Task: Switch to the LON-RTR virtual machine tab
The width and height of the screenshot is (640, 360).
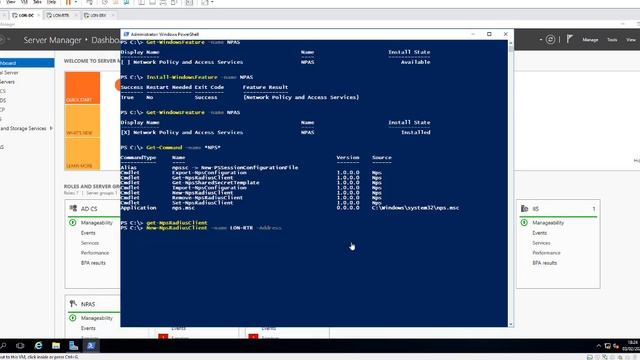Action: click(60, 15)
